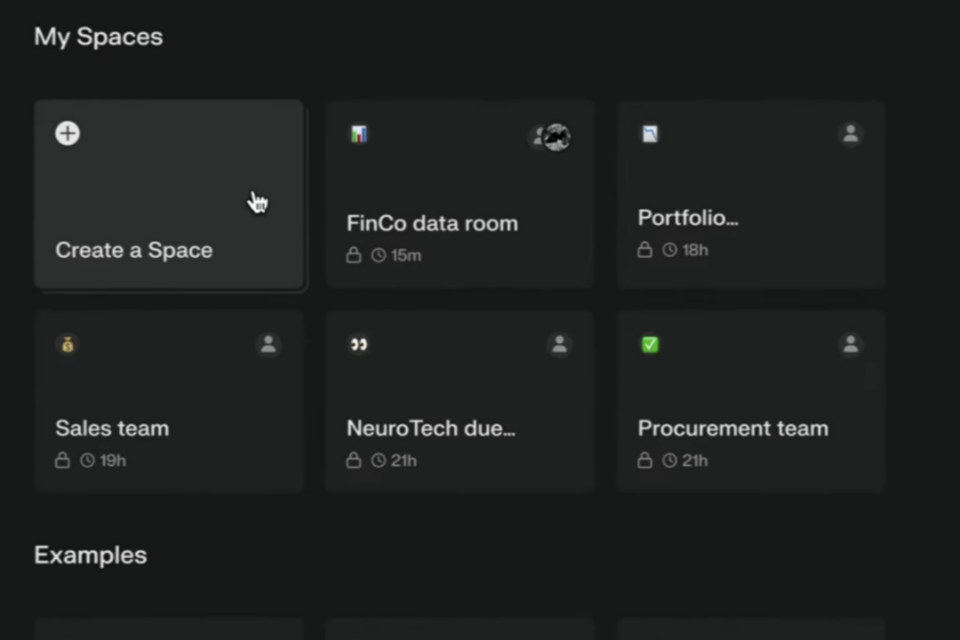Click the clock icon under Procurement team
This screenshot has width=960, height=640.
coord(669,461)
